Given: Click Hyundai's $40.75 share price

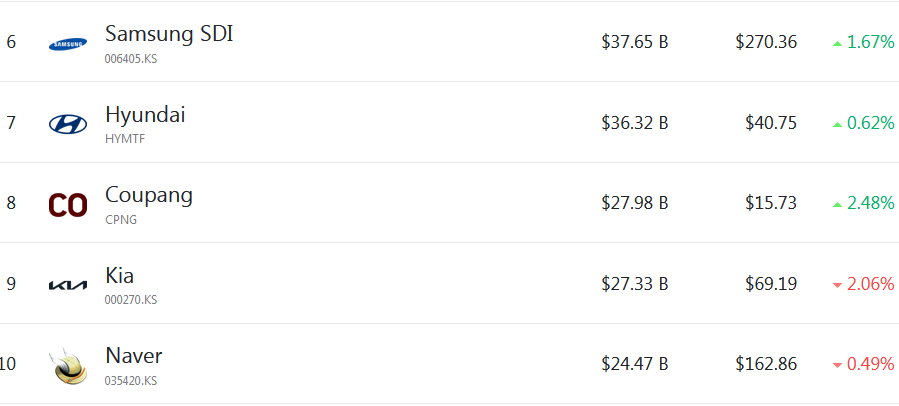Looking at the screenshot, I should pos(771,123).
